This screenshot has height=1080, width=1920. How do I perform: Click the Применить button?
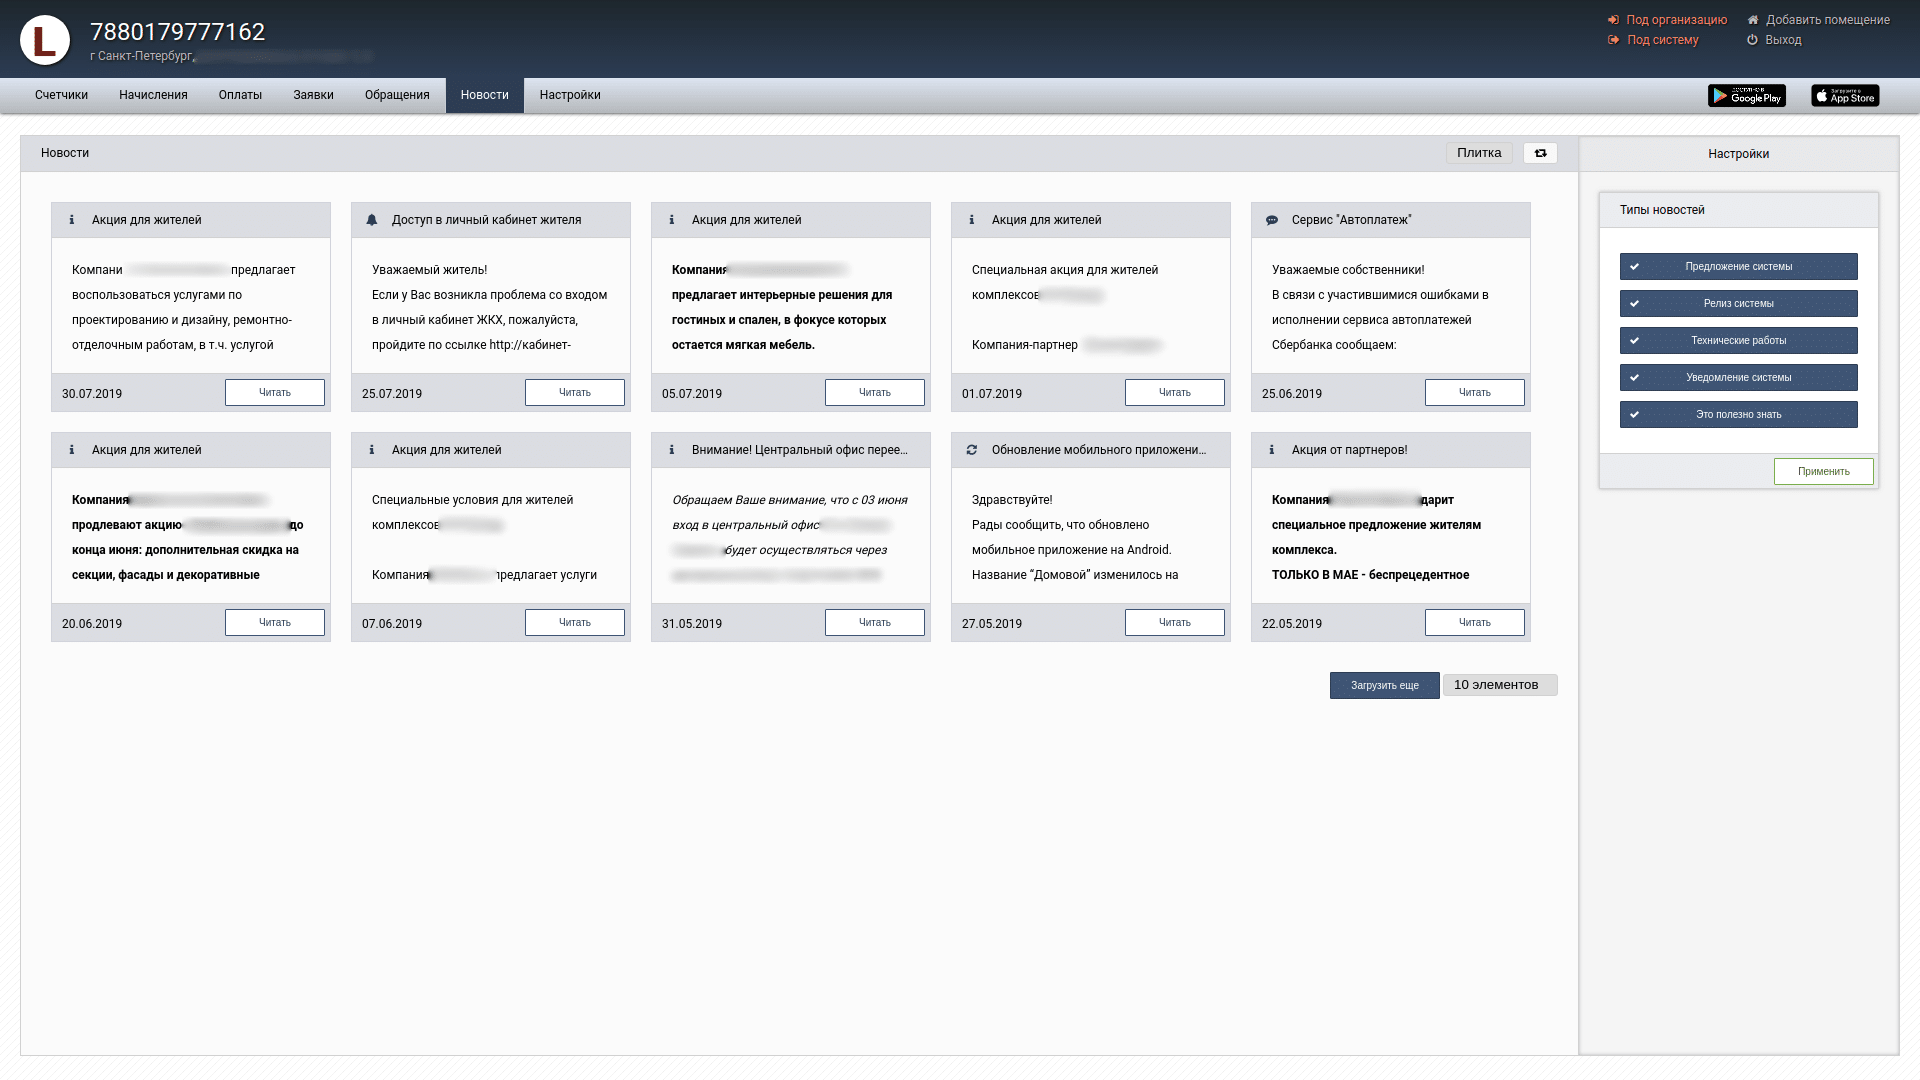1823,471
